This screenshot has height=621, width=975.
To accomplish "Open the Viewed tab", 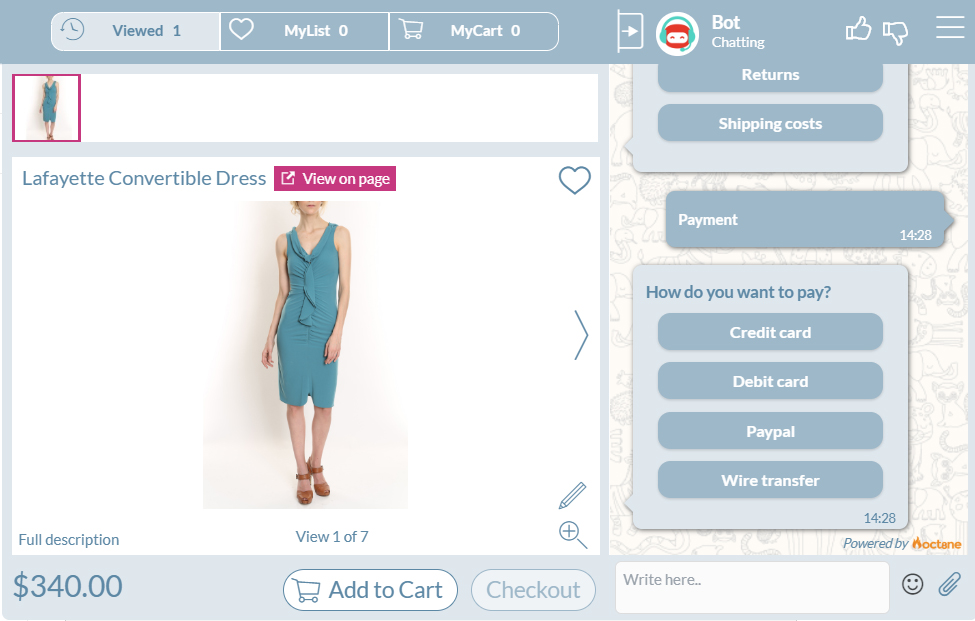I will [136, 31].
